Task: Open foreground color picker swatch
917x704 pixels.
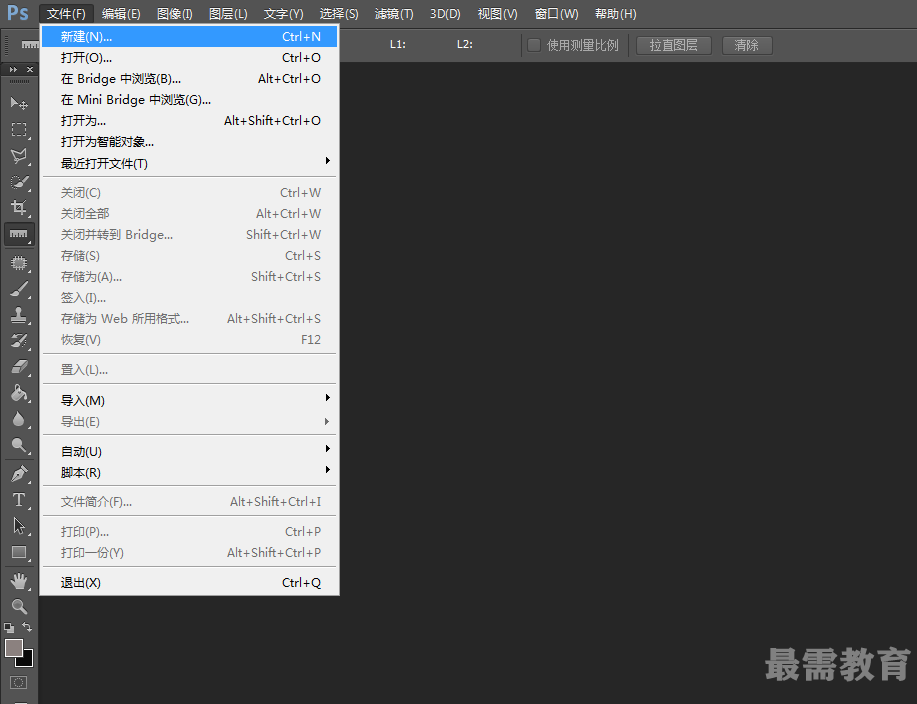Action: click(14, 648)
